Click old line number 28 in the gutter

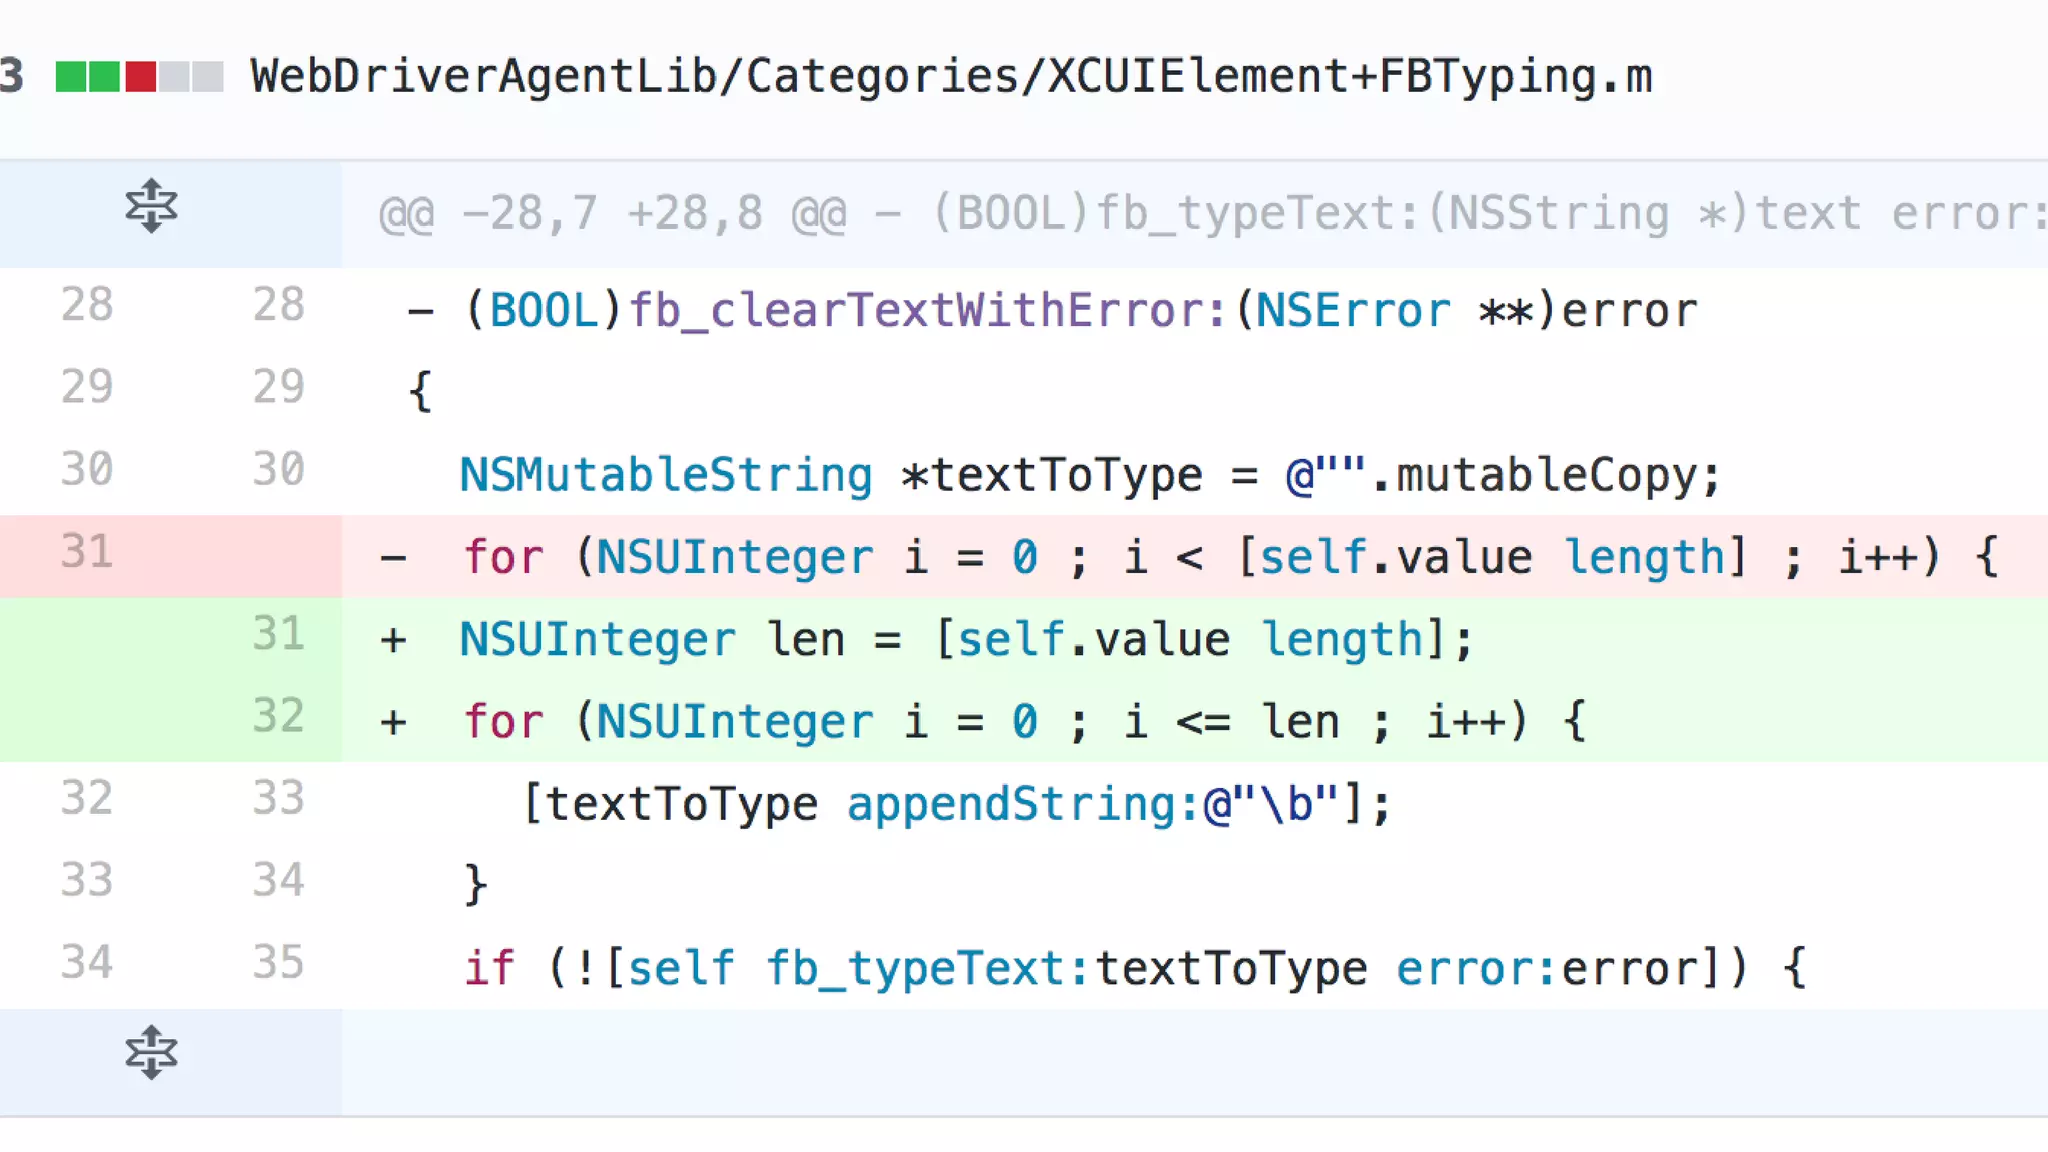pyautogui.click(x=86, y=304)
